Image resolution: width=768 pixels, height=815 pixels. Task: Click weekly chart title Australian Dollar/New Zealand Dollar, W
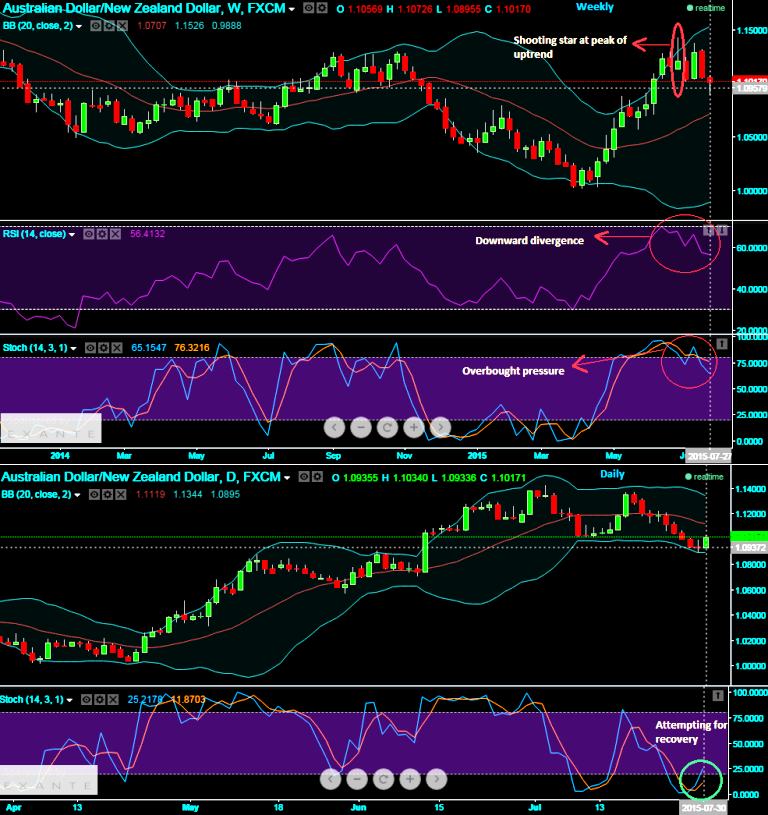coord(144,8)
